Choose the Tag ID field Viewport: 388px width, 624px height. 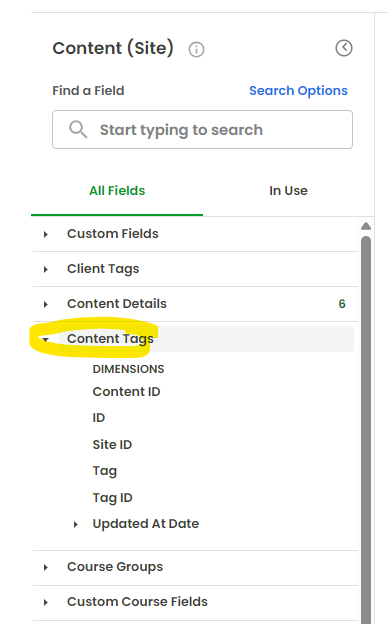pos(112,497)
